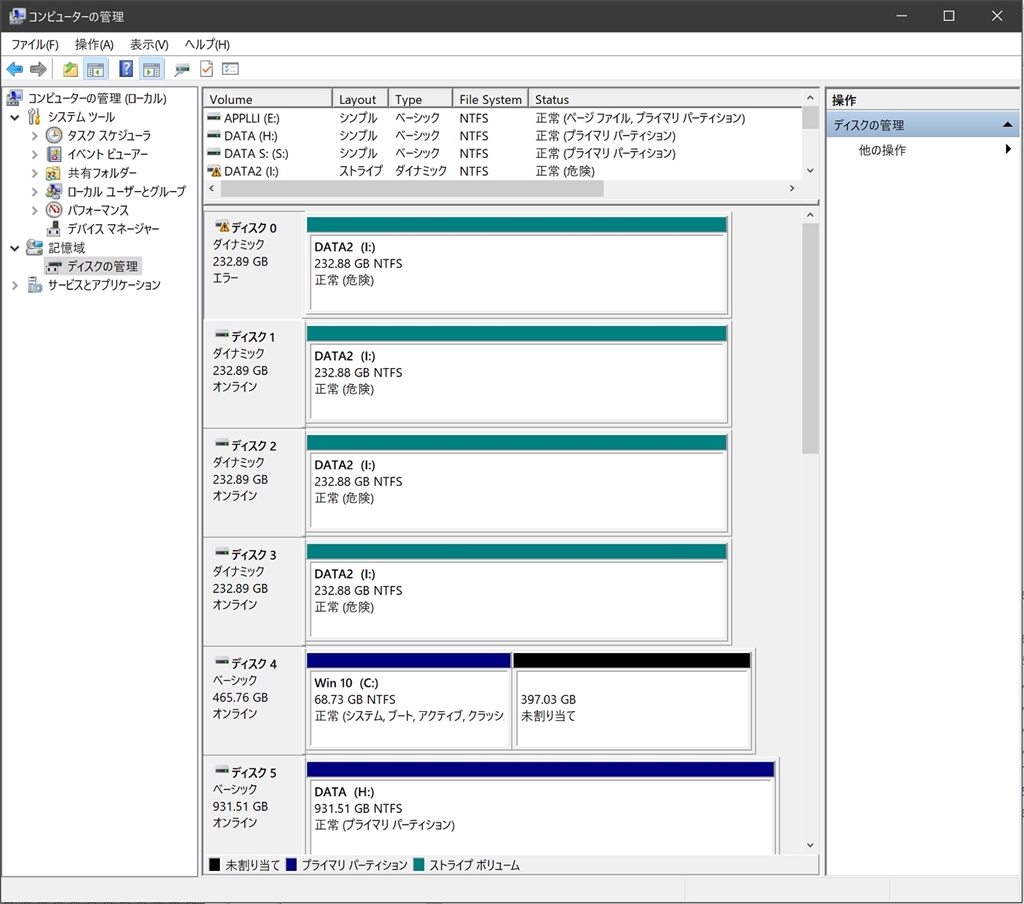Expand the タスク スケジューラ tree node
The width and height of the screenshot is (1024, 904).
[x=35, y=136]
